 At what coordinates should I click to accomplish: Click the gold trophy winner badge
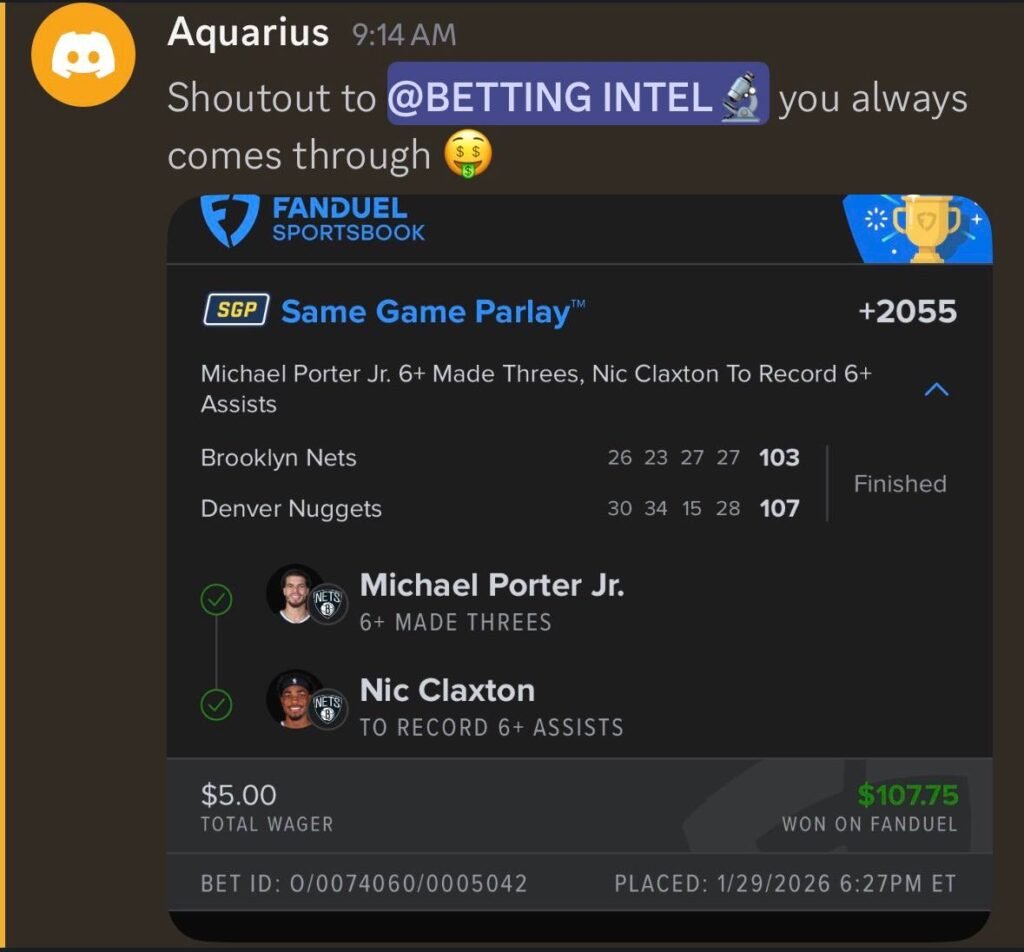[x=927, y=229]
